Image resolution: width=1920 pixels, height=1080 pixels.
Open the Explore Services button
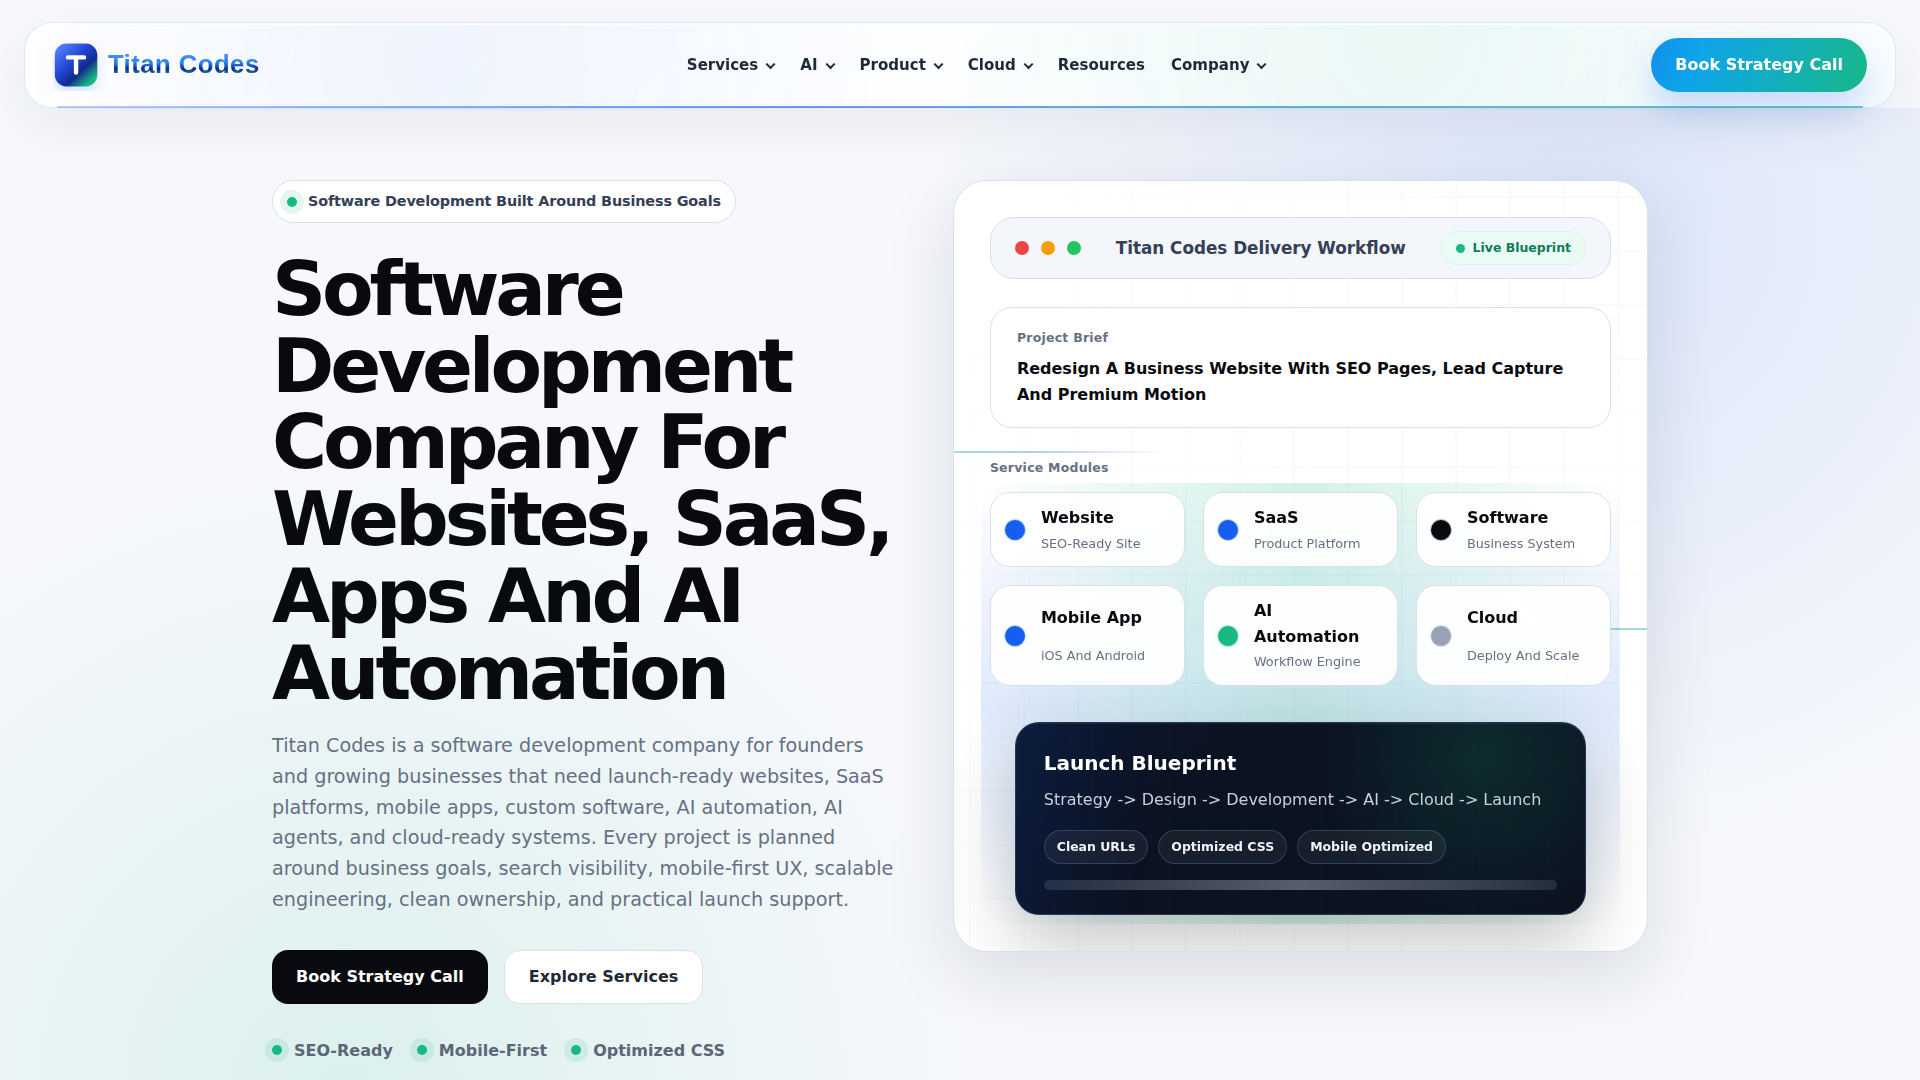603,977
